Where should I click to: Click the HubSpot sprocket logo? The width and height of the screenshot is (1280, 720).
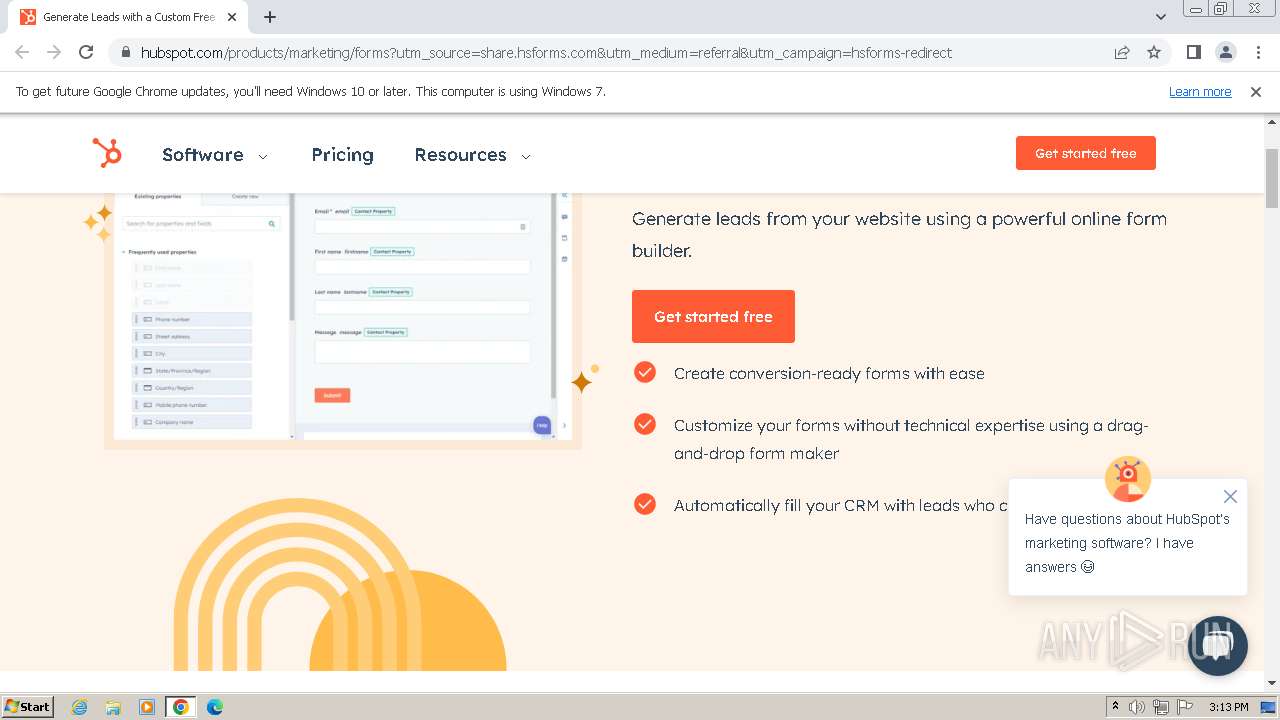(107, 153)
